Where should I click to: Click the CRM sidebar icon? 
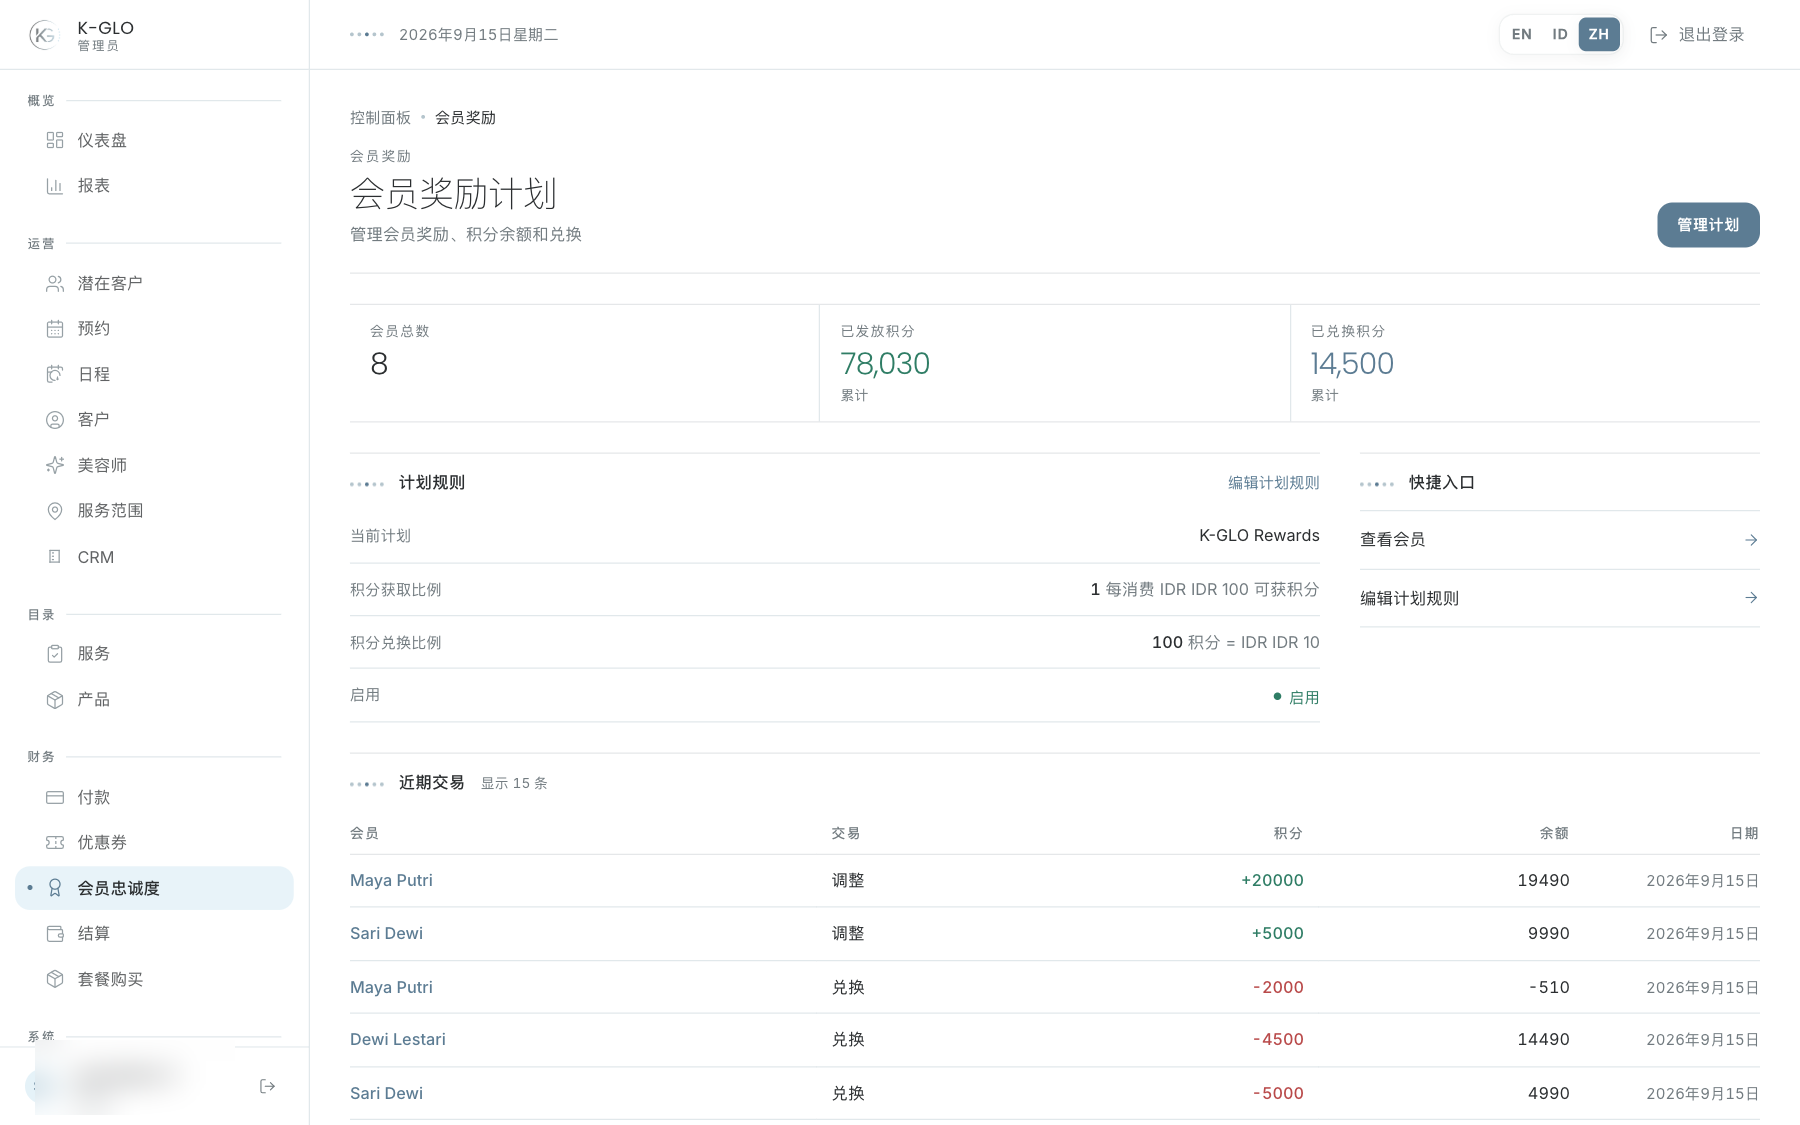click(x=55, y=557)
